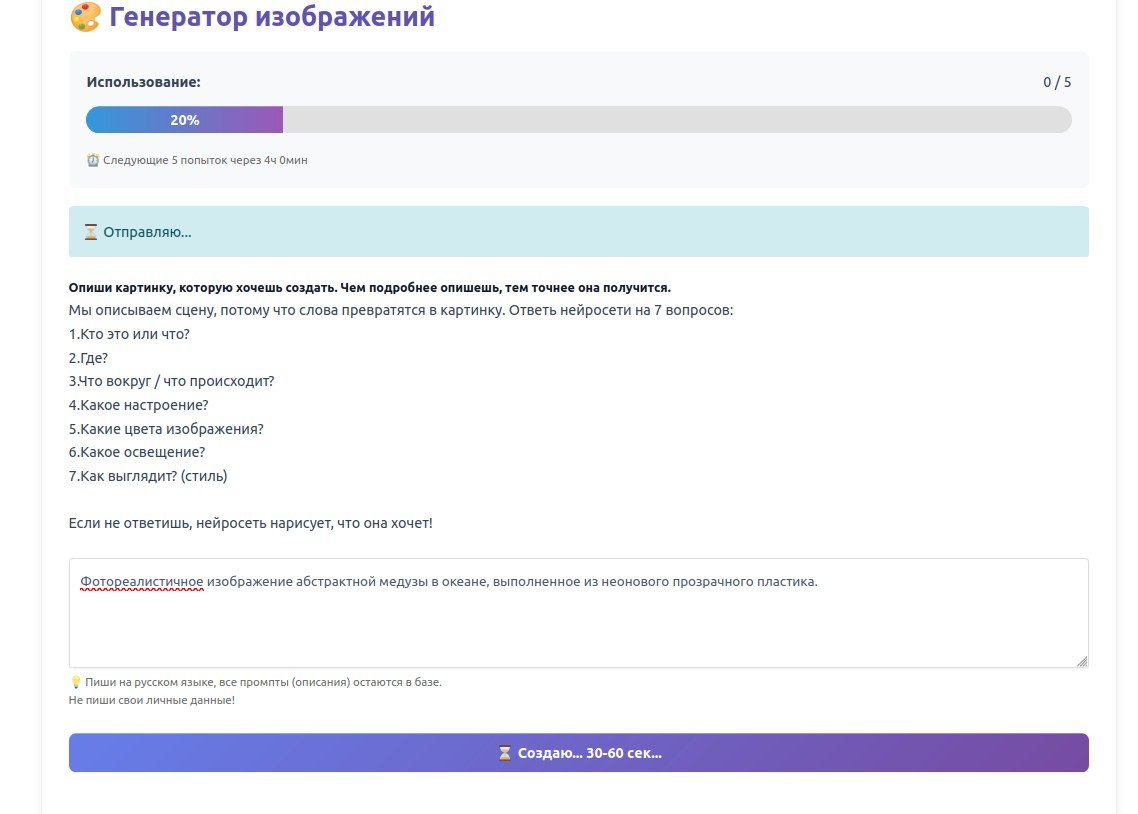Image resolution: width=1138 pixels, height=814 pixels.
Task: Click the lightbulb icon below the text area
Action: point(75,682)
